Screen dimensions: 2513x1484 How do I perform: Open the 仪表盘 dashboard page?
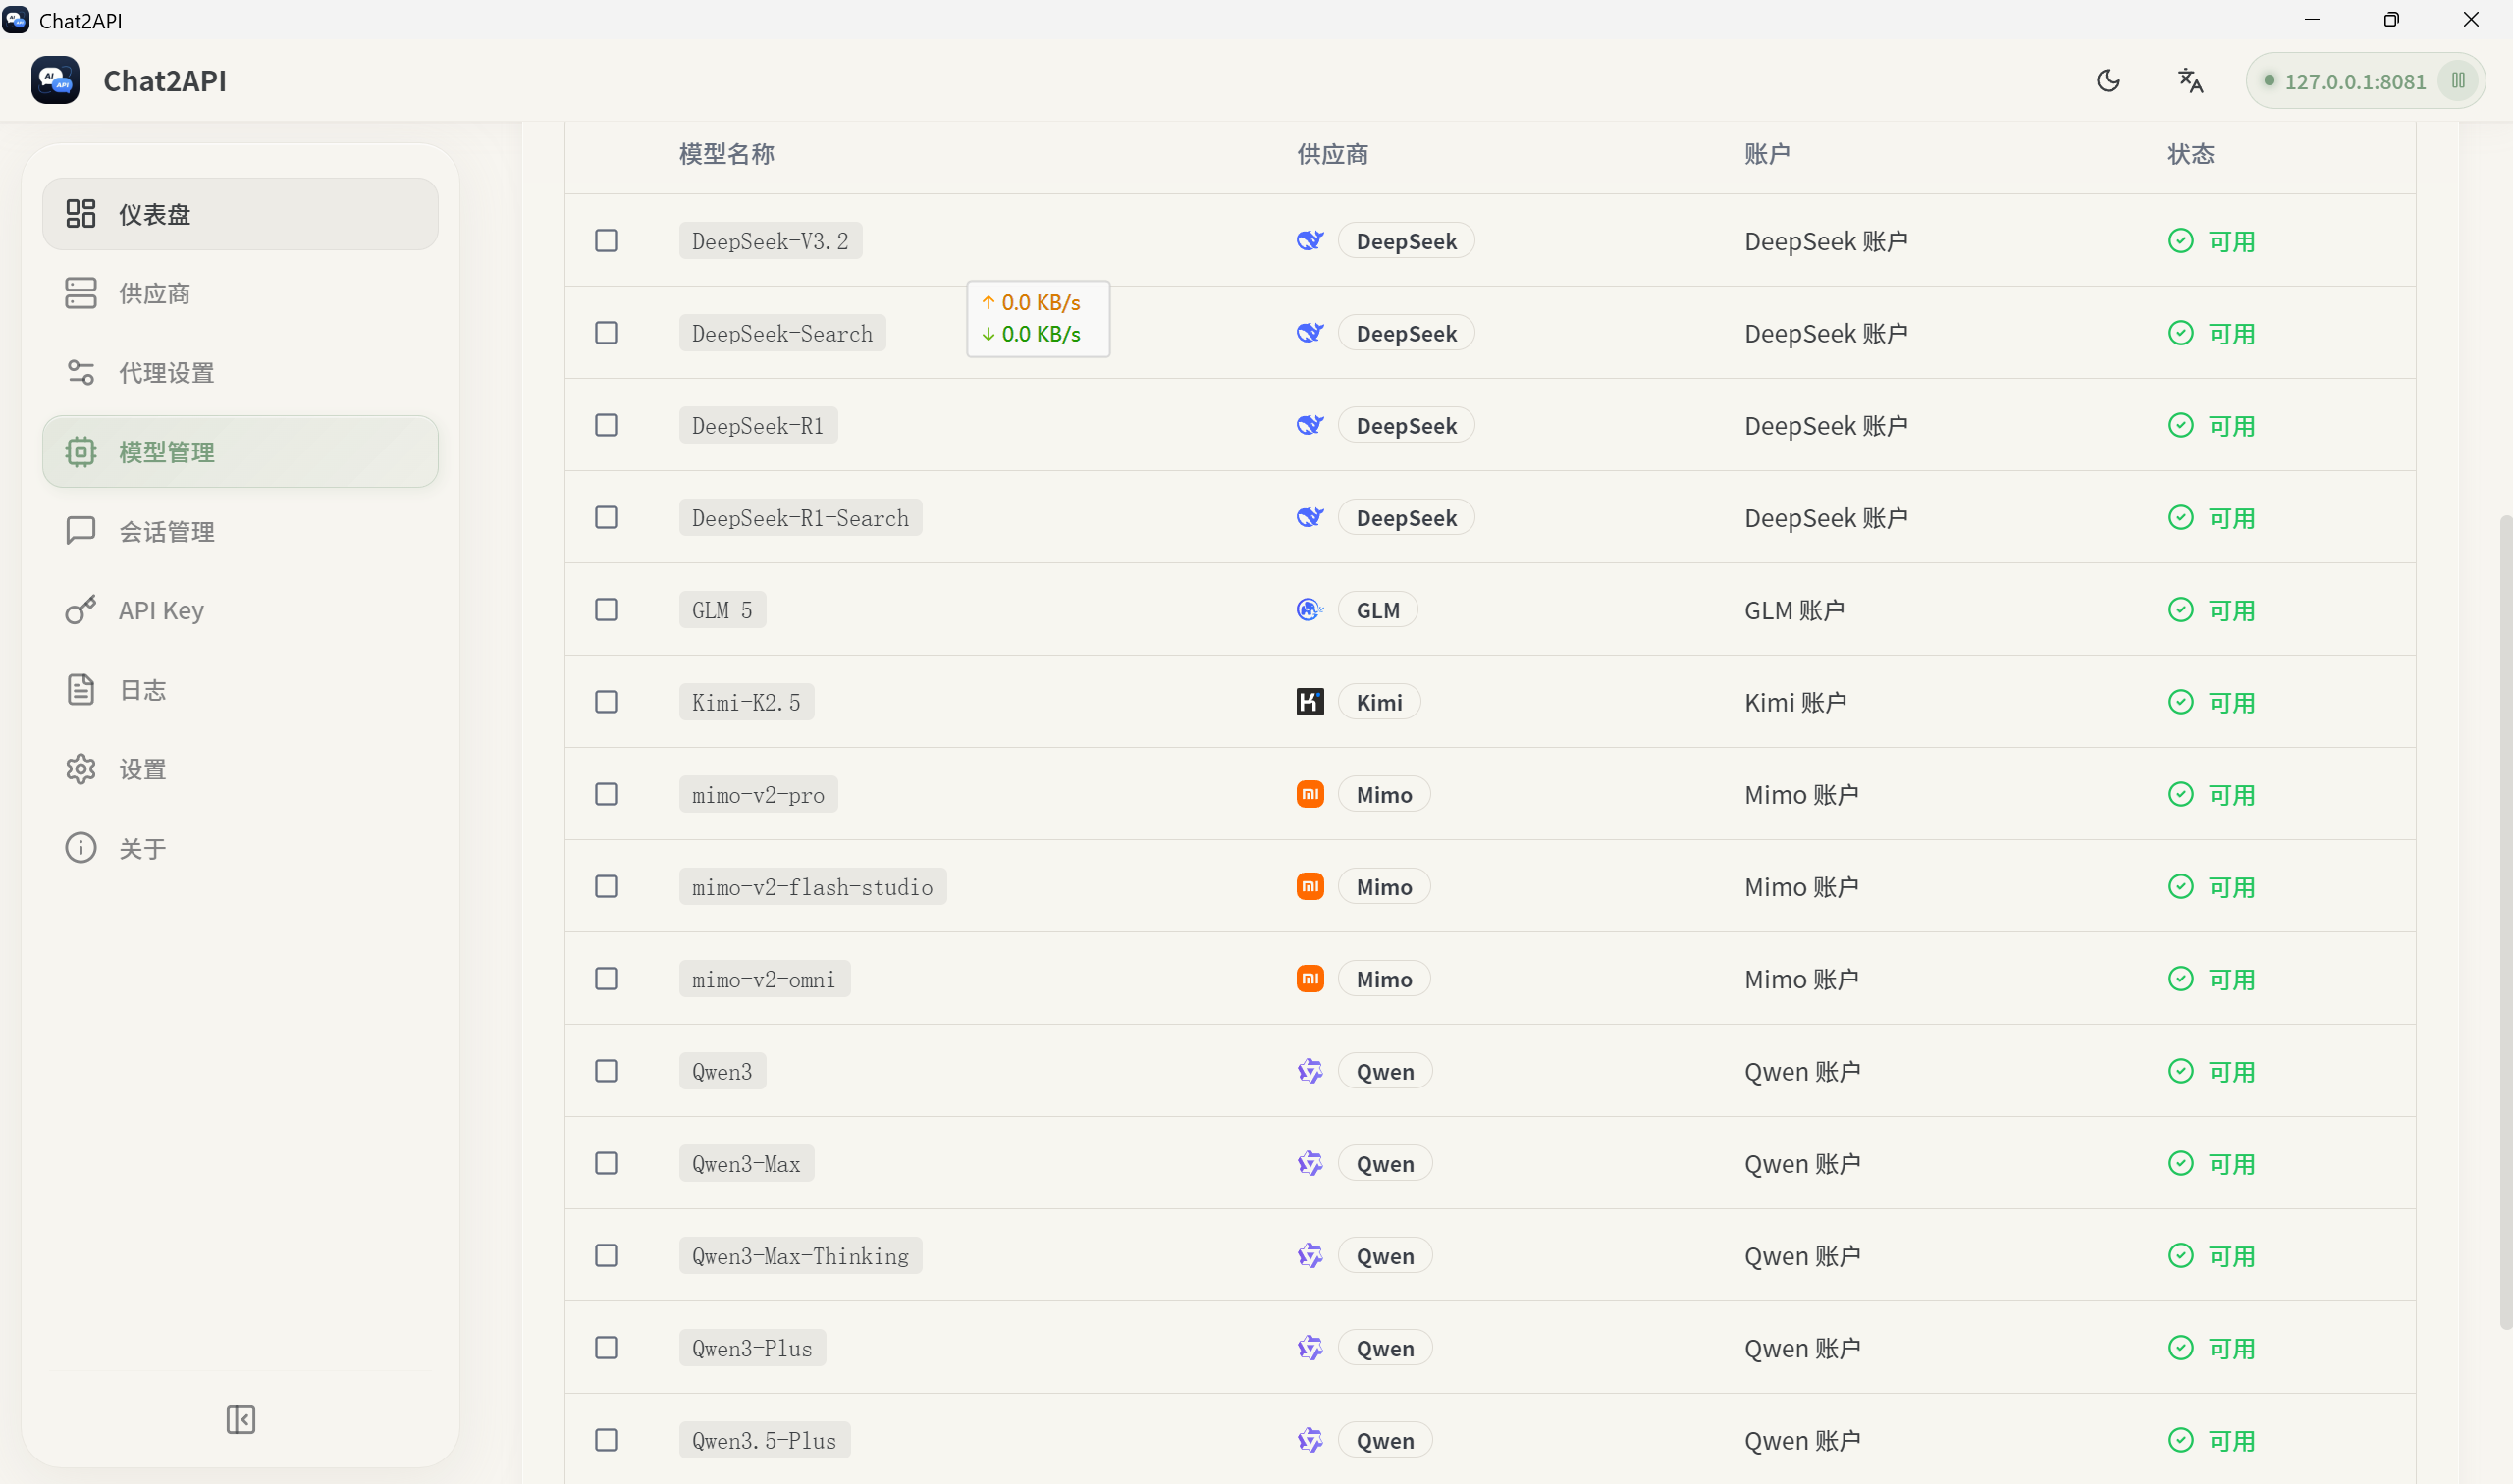(x=240, y=214)
